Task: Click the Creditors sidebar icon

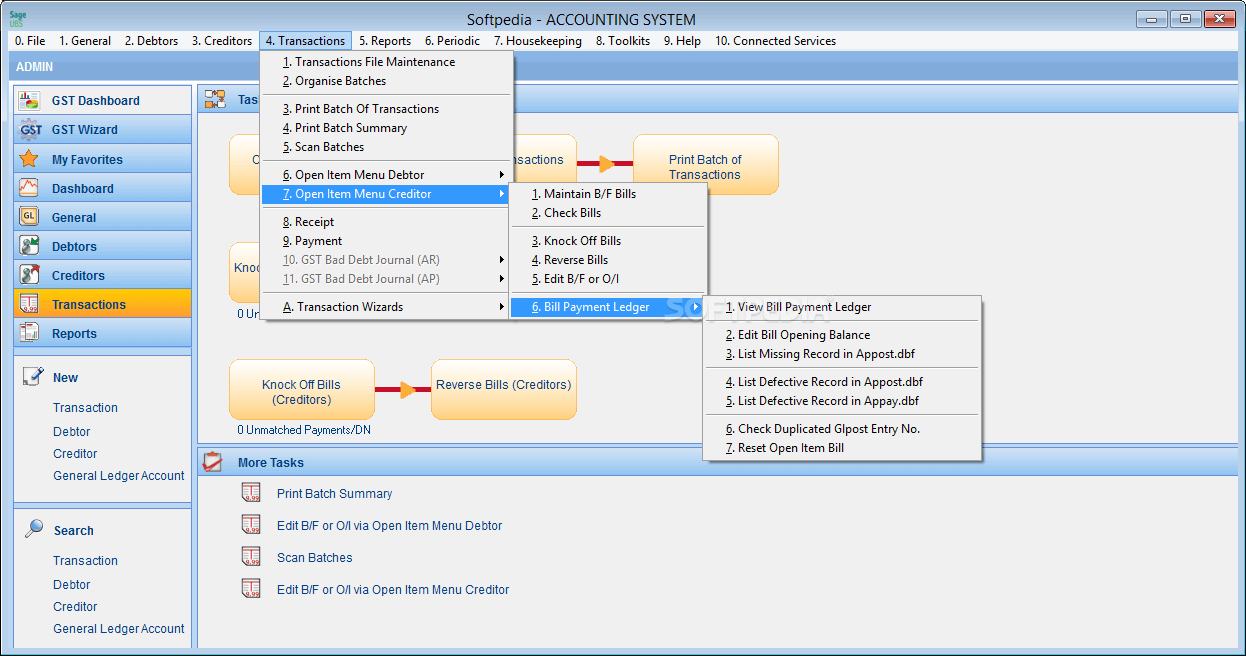Action: pyautogui.click(x=29, y=275)
